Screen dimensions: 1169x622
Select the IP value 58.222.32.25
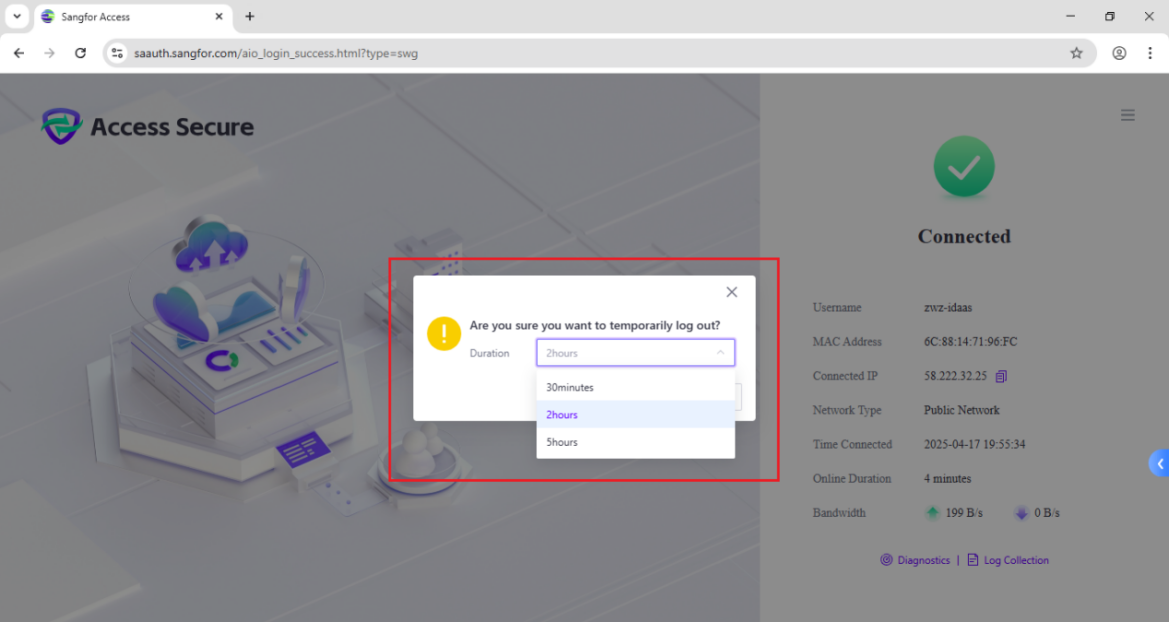(955, 376)
